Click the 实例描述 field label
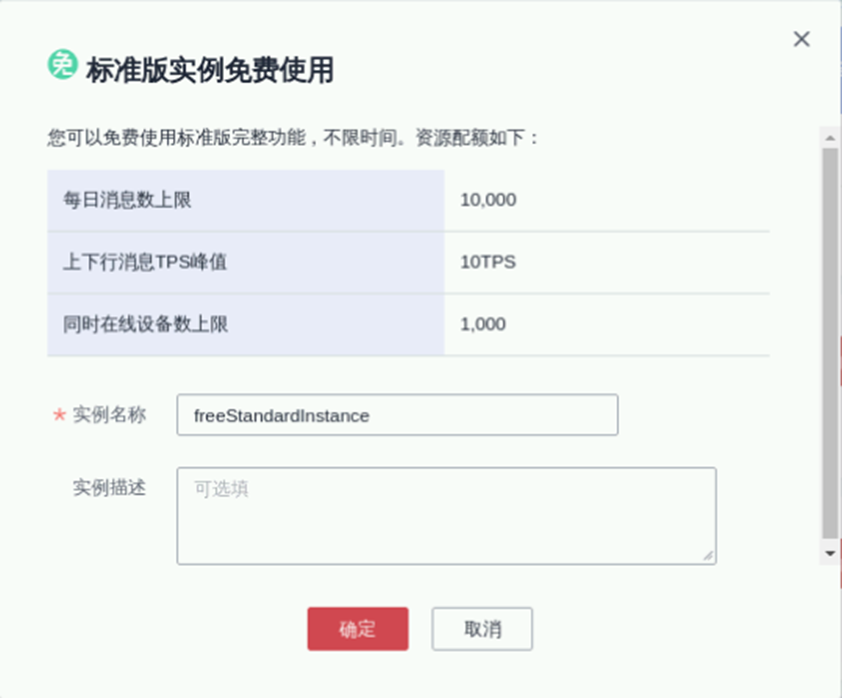Viewport: 842px width, 698px height. tap(109, 487)
